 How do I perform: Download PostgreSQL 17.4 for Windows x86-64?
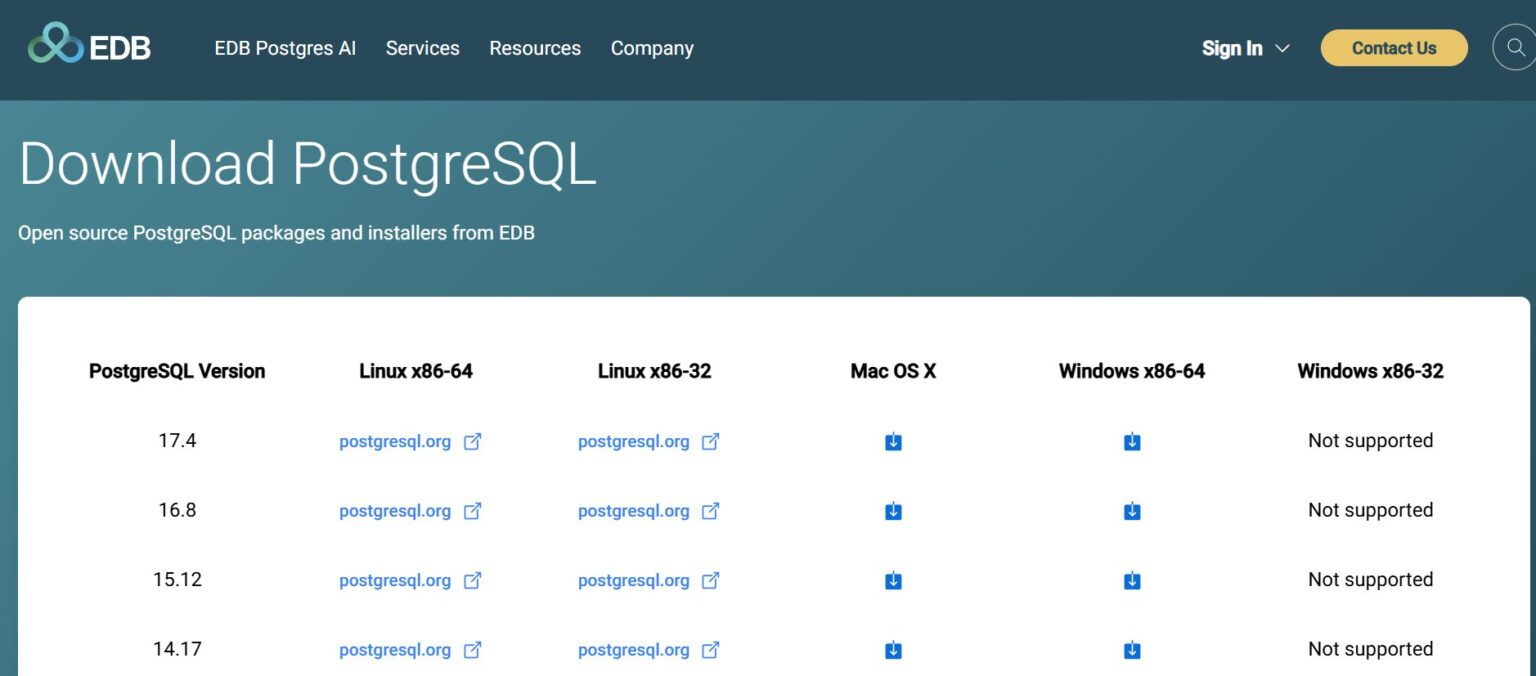click(x=1132, y=442)
